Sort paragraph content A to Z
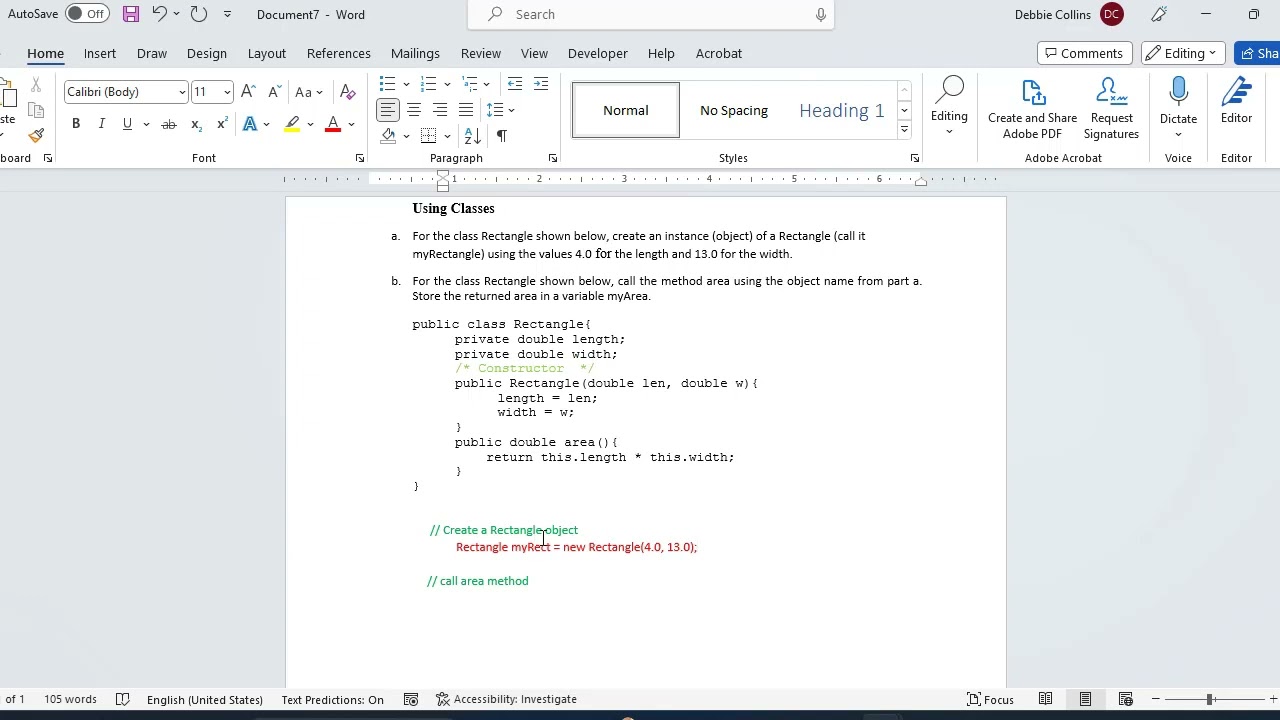Image resolution: width=1280 pixels, height=720 pixels. pos(474,136)
